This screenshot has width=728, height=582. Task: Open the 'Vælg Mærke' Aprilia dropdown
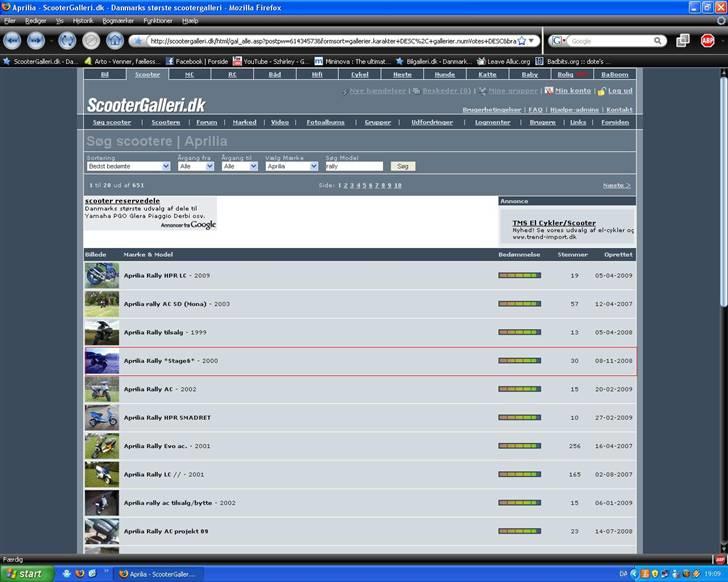293,166
